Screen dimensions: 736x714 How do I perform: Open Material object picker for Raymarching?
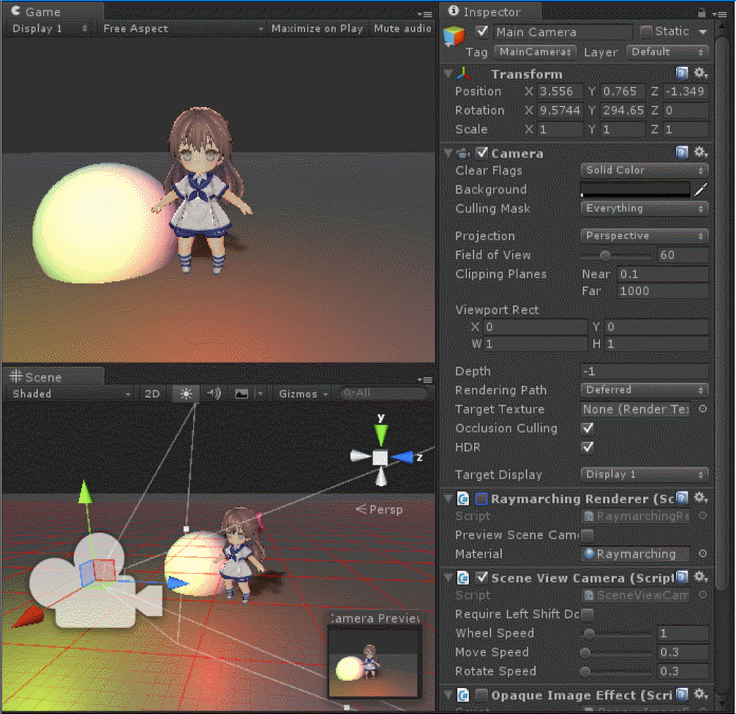click(x=703, y=553)
